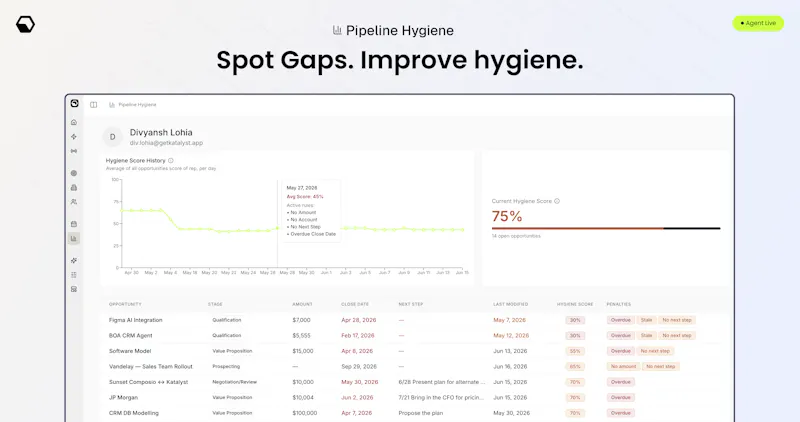Click the calendar icon in sidebar

click(74, 224)
